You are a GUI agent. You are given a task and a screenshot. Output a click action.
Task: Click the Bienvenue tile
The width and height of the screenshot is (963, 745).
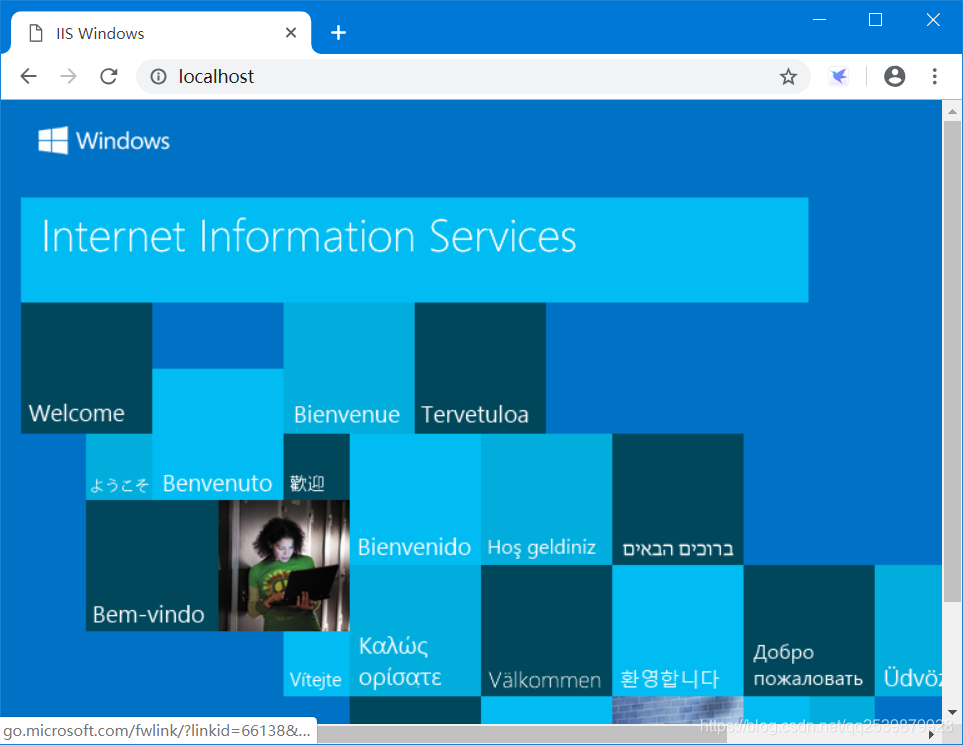click(x=349, y=368)
